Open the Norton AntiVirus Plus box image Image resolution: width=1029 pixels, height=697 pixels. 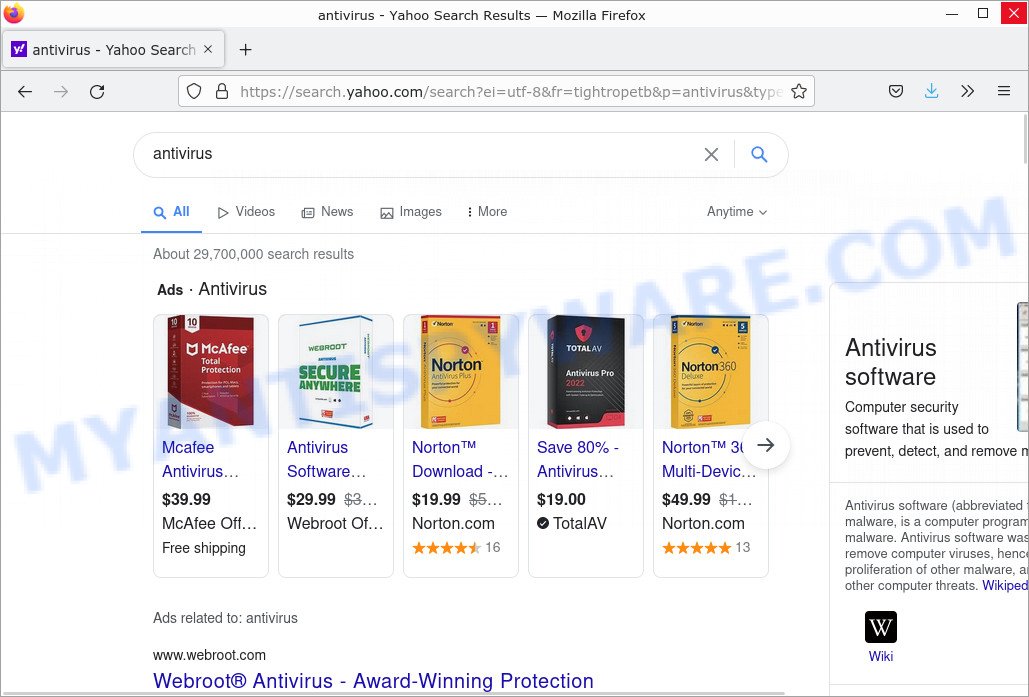461,372
